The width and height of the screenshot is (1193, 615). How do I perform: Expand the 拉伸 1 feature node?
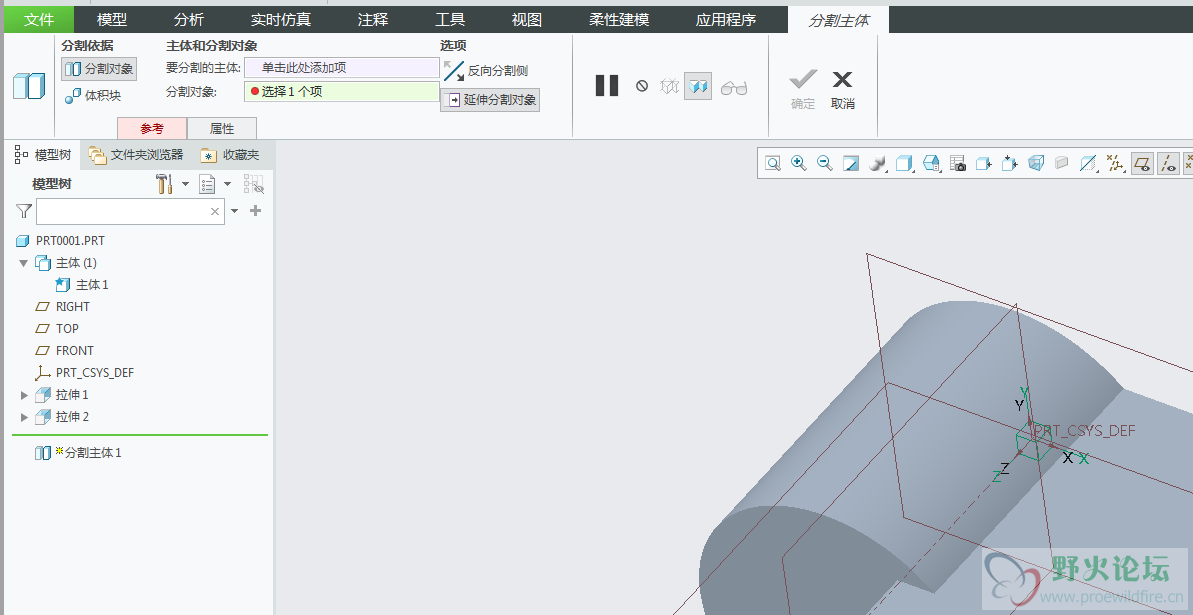[x=24, y=395]
